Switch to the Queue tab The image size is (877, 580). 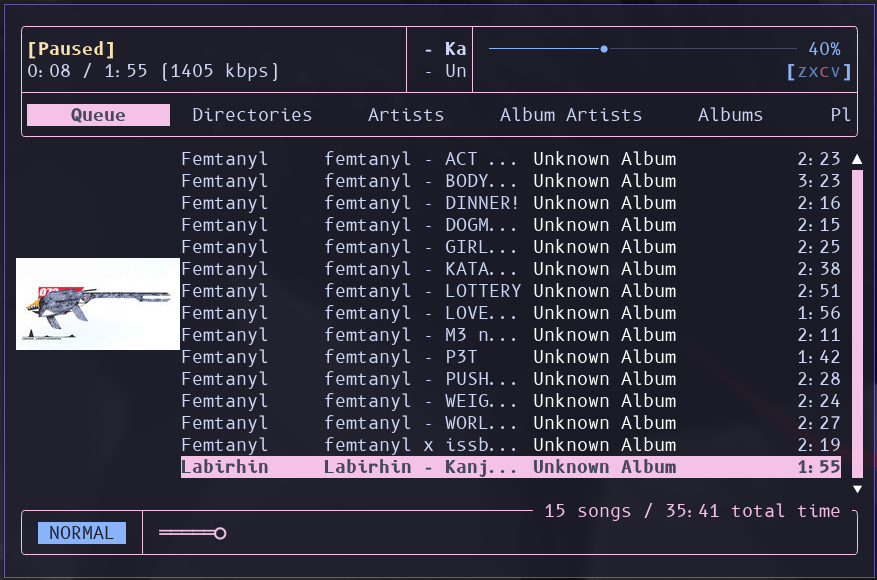[x=98, y=115]
